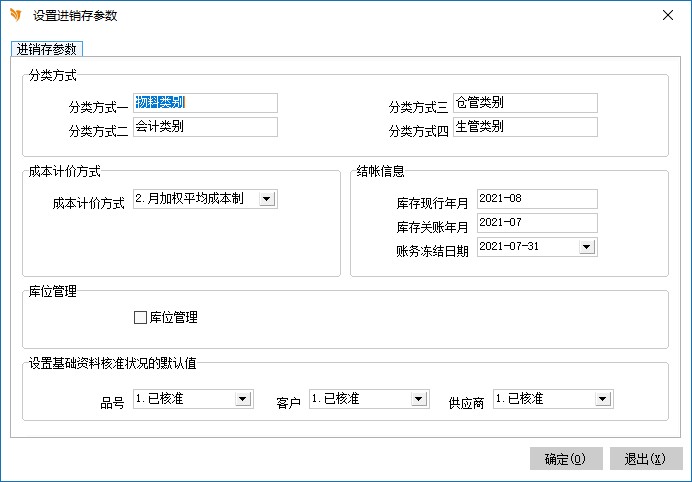Select the 进销存参数 tab

47,49
